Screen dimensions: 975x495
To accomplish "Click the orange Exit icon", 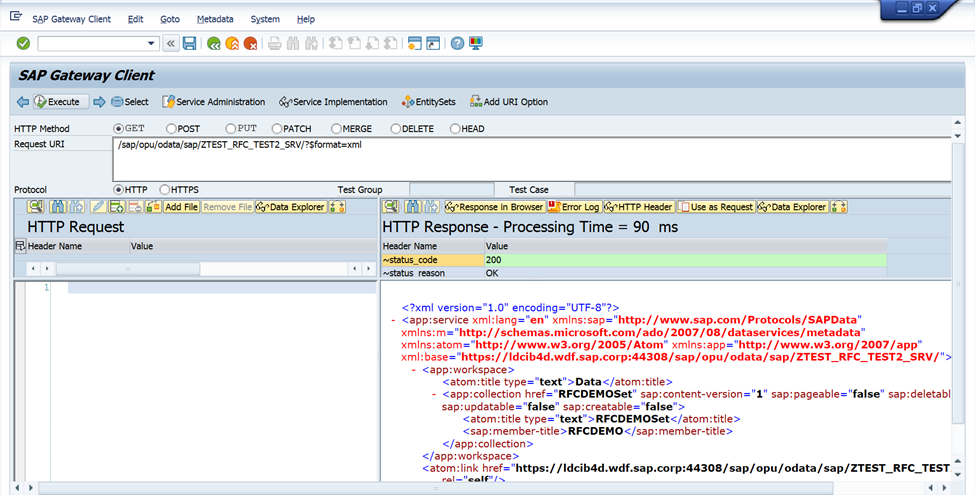I will pyautogui.click(x=232, y=44).
